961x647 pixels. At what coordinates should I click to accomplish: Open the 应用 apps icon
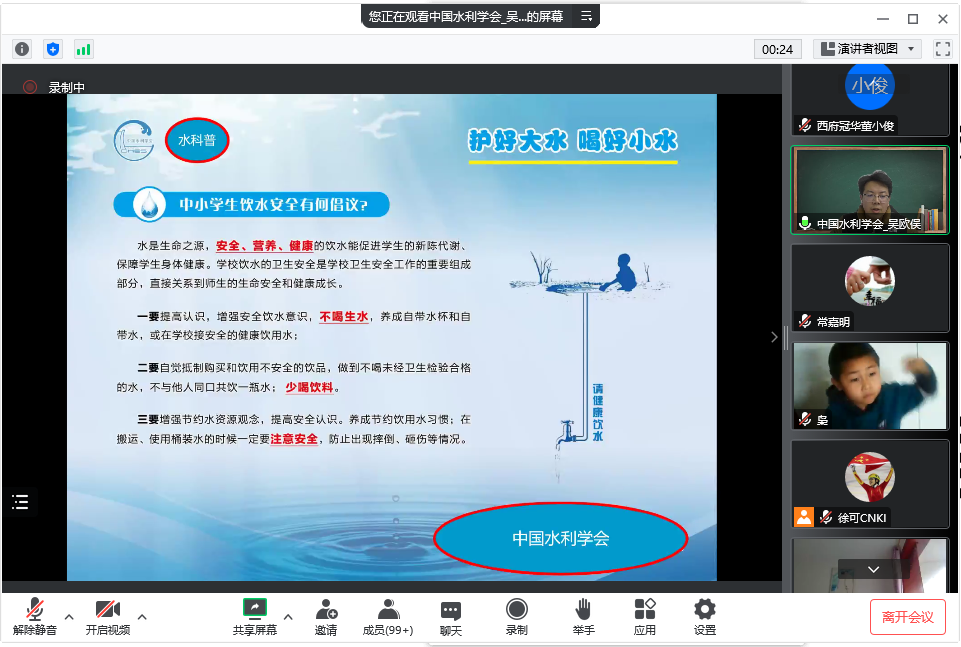(645, 616)
